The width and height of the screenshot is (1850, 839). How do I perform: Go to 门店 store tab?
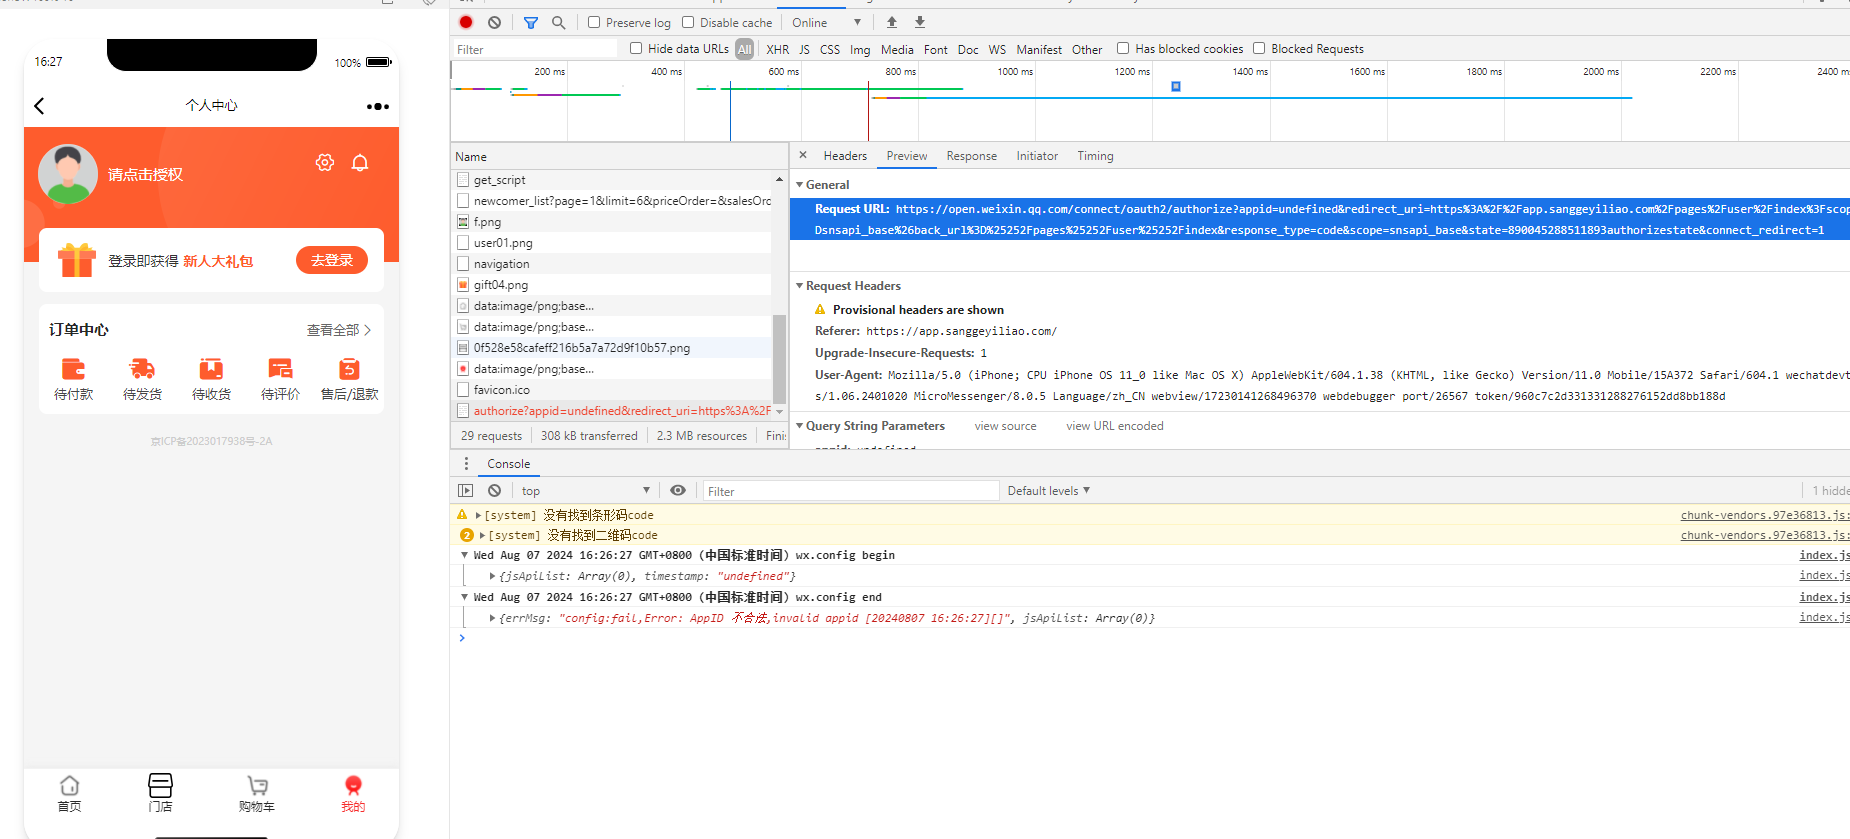coord(160,794)
